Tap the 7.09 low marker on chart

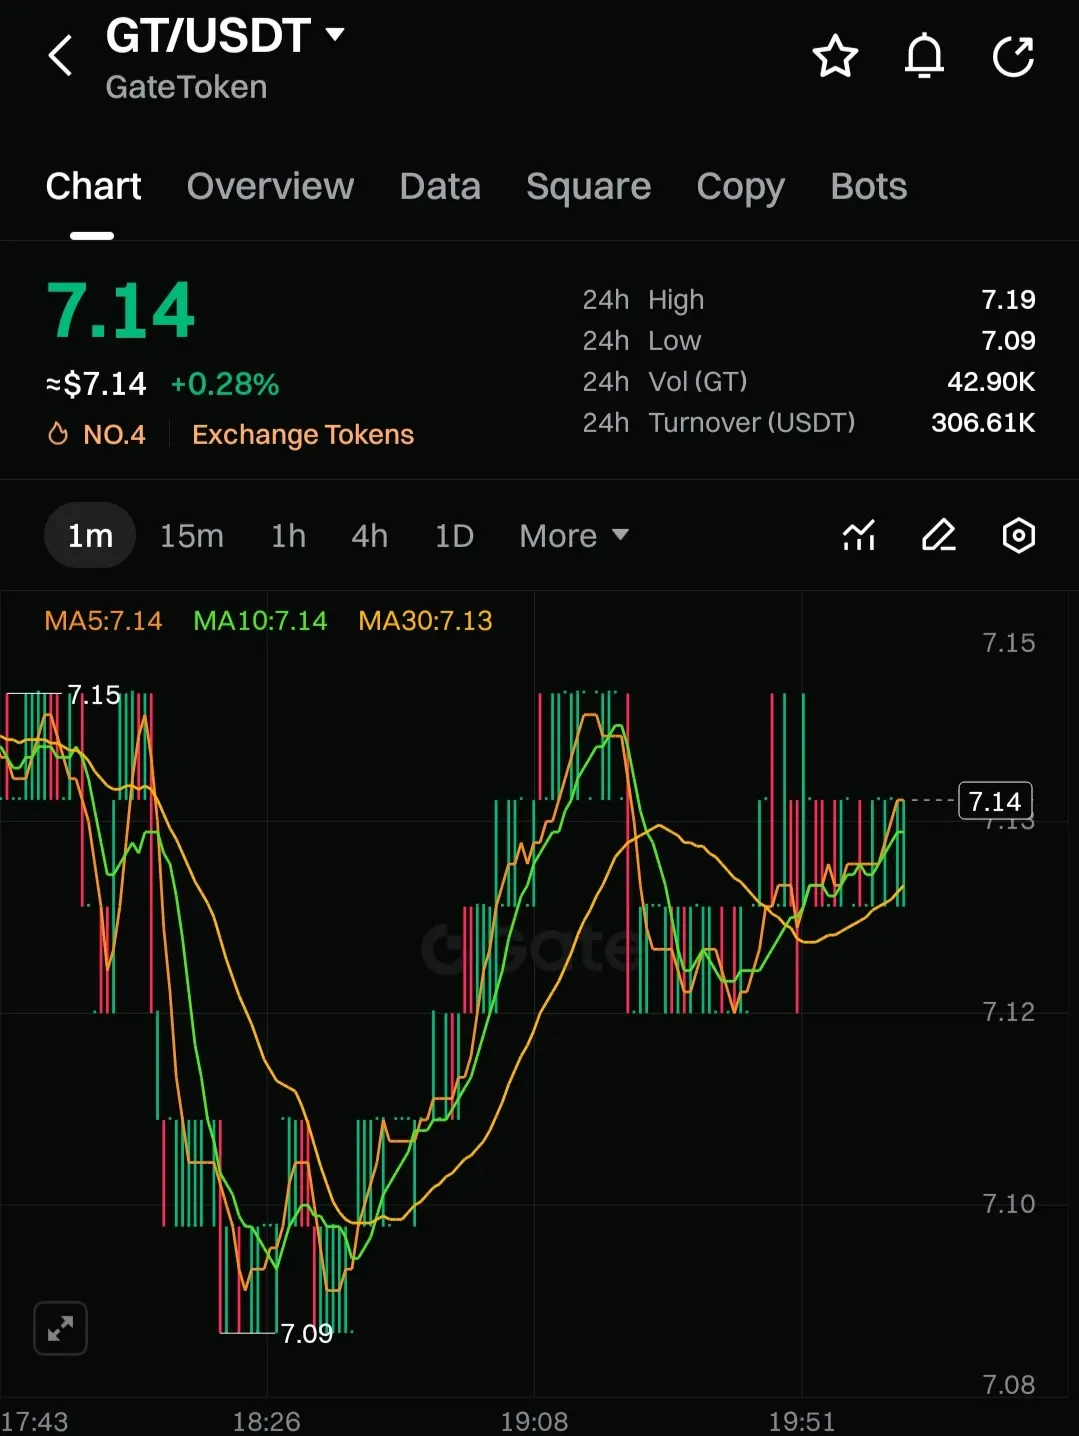[x=306, y=1334]
